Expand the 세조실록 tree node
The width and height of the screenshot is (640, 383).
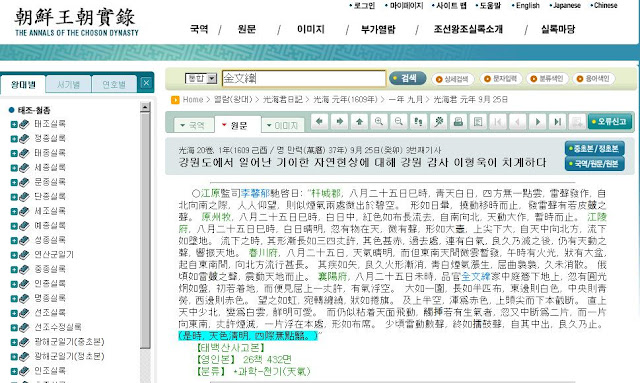pyautogui.click(x=14, y=212)
